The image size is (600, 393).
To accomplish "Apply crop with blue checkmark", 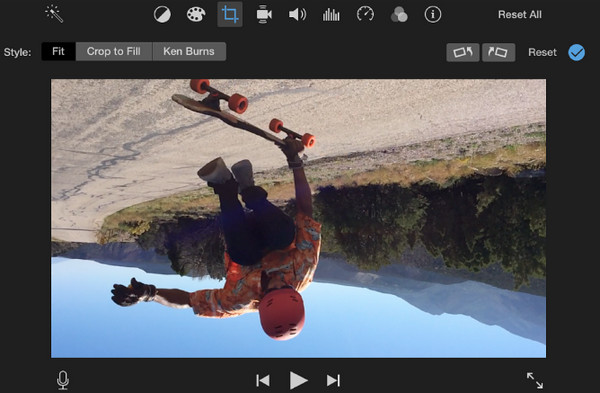I will (576, 52).
